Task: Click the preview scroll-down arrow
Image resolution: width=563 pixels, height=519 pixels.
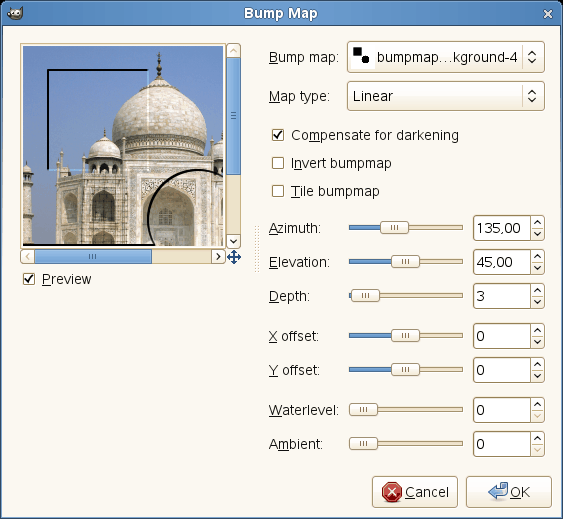Action: pyautogui.click(x=233, y=241)
